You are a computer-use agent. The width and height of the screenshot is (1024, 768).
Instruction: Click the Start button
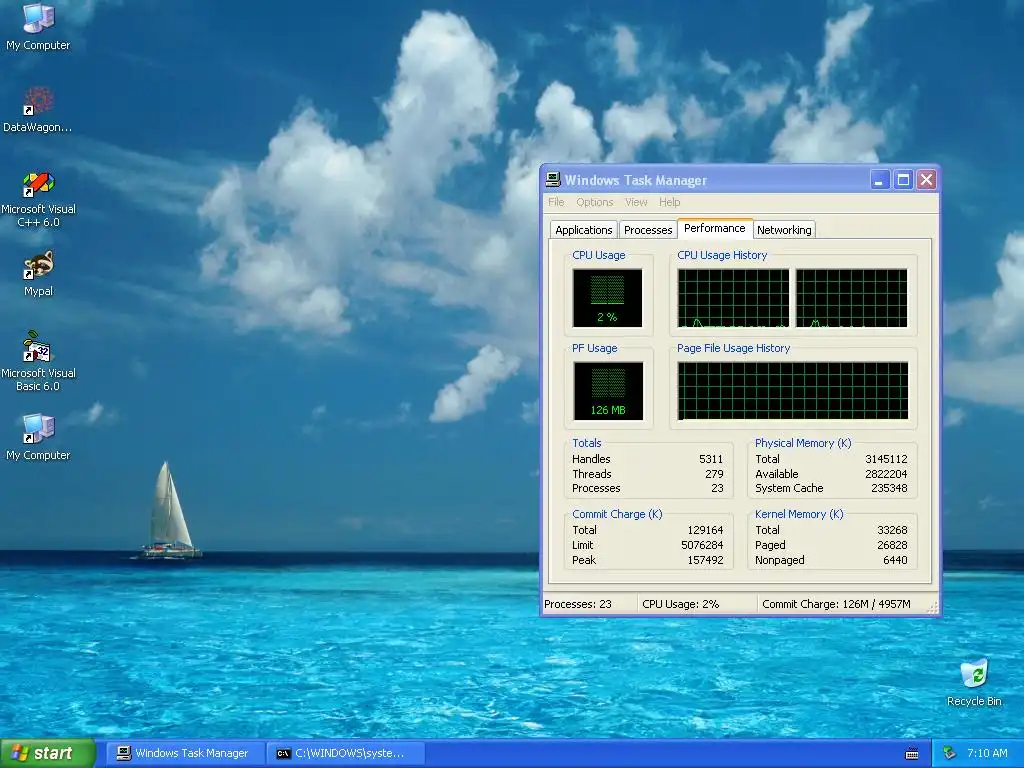(48, 753)
